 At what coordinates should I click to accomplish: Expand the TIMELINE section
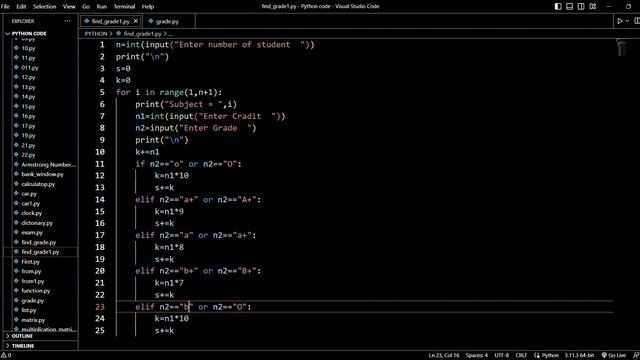23,346
